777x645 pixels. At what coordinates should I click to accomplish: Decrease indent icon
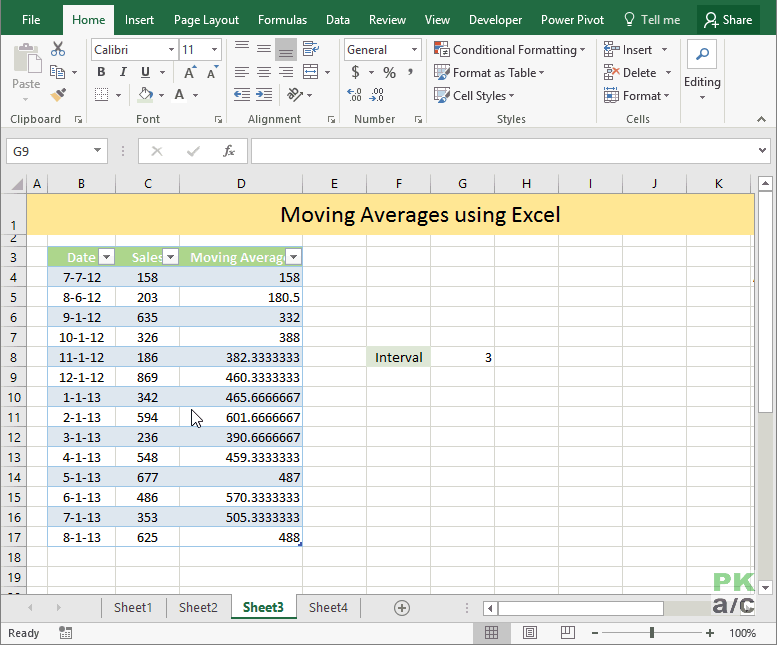242,95
